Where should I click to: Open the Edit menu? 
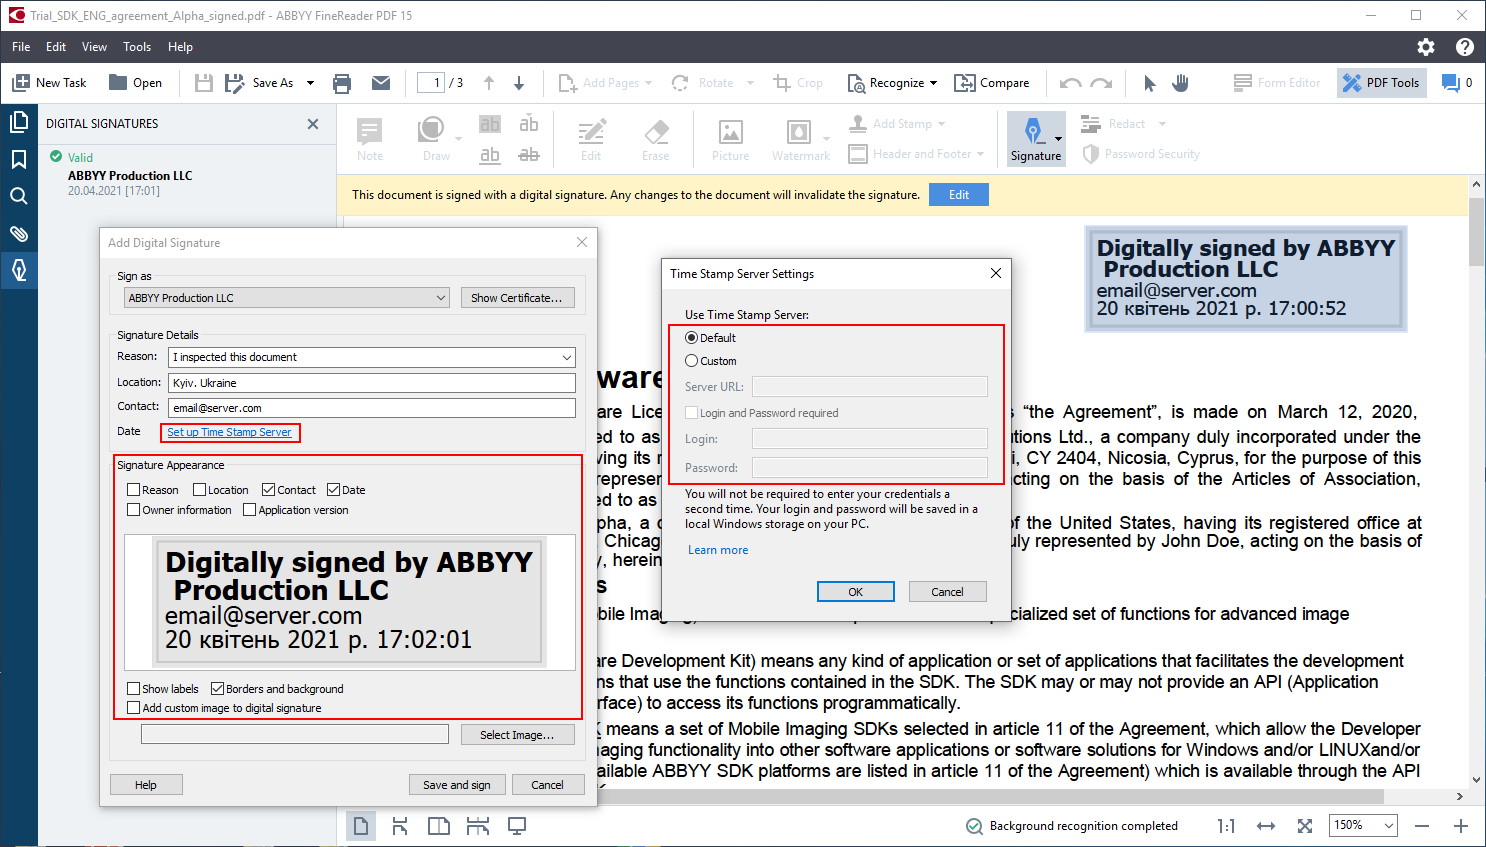point(56,47)
